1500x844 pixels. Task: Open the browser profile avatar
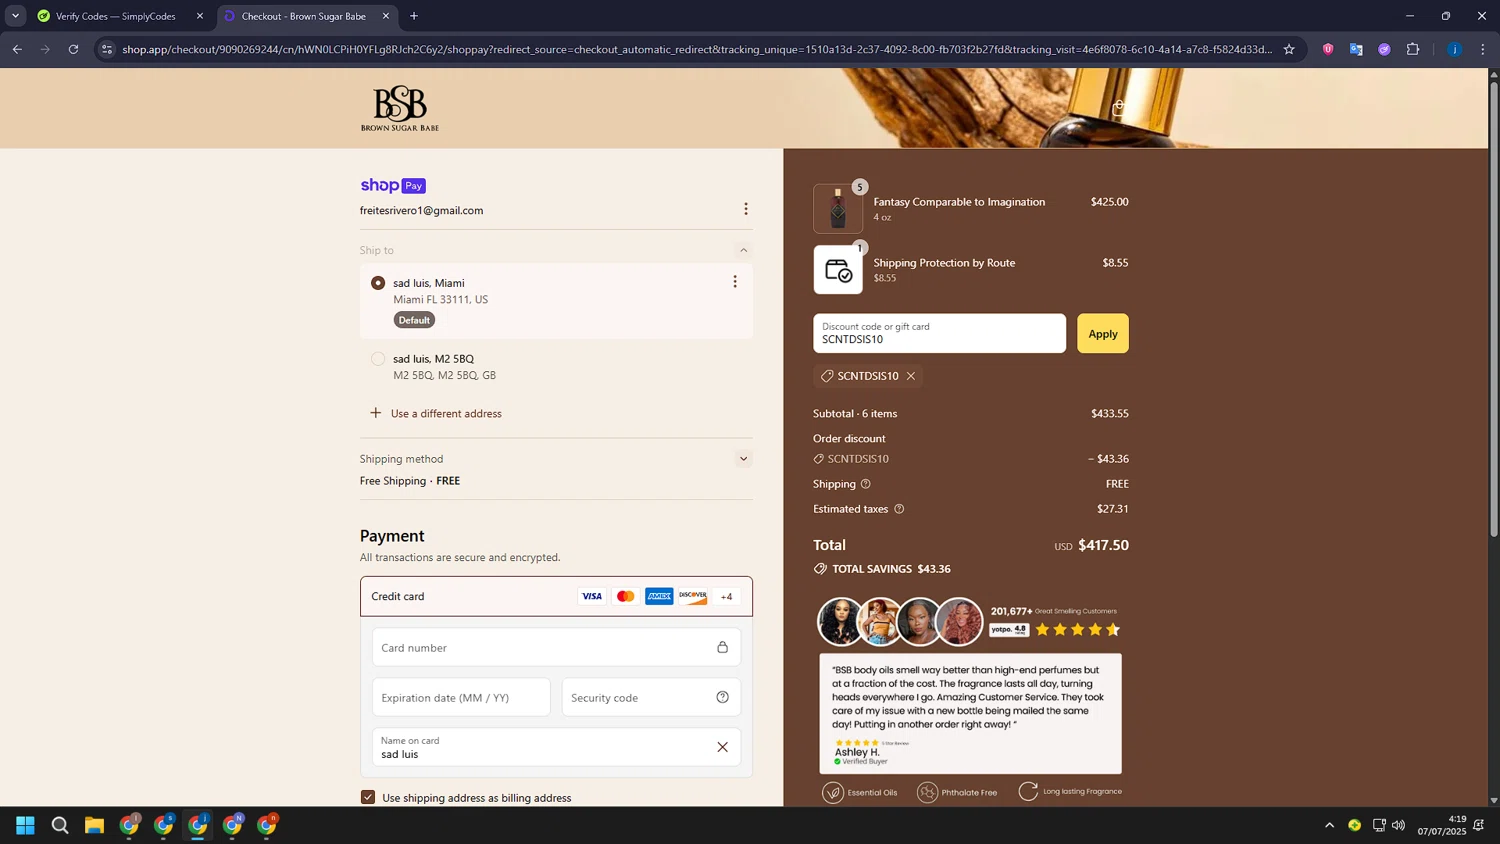1454,49
